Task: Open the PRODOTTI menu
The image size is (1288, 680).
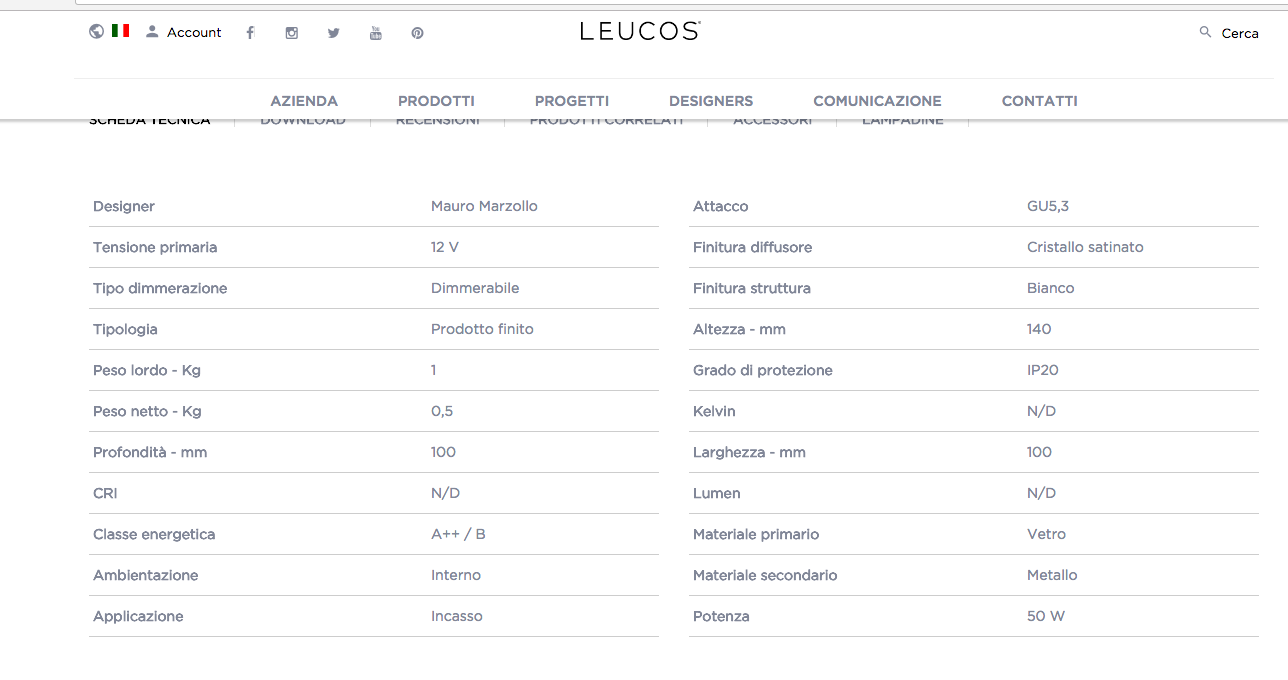Action: [436, 101]
